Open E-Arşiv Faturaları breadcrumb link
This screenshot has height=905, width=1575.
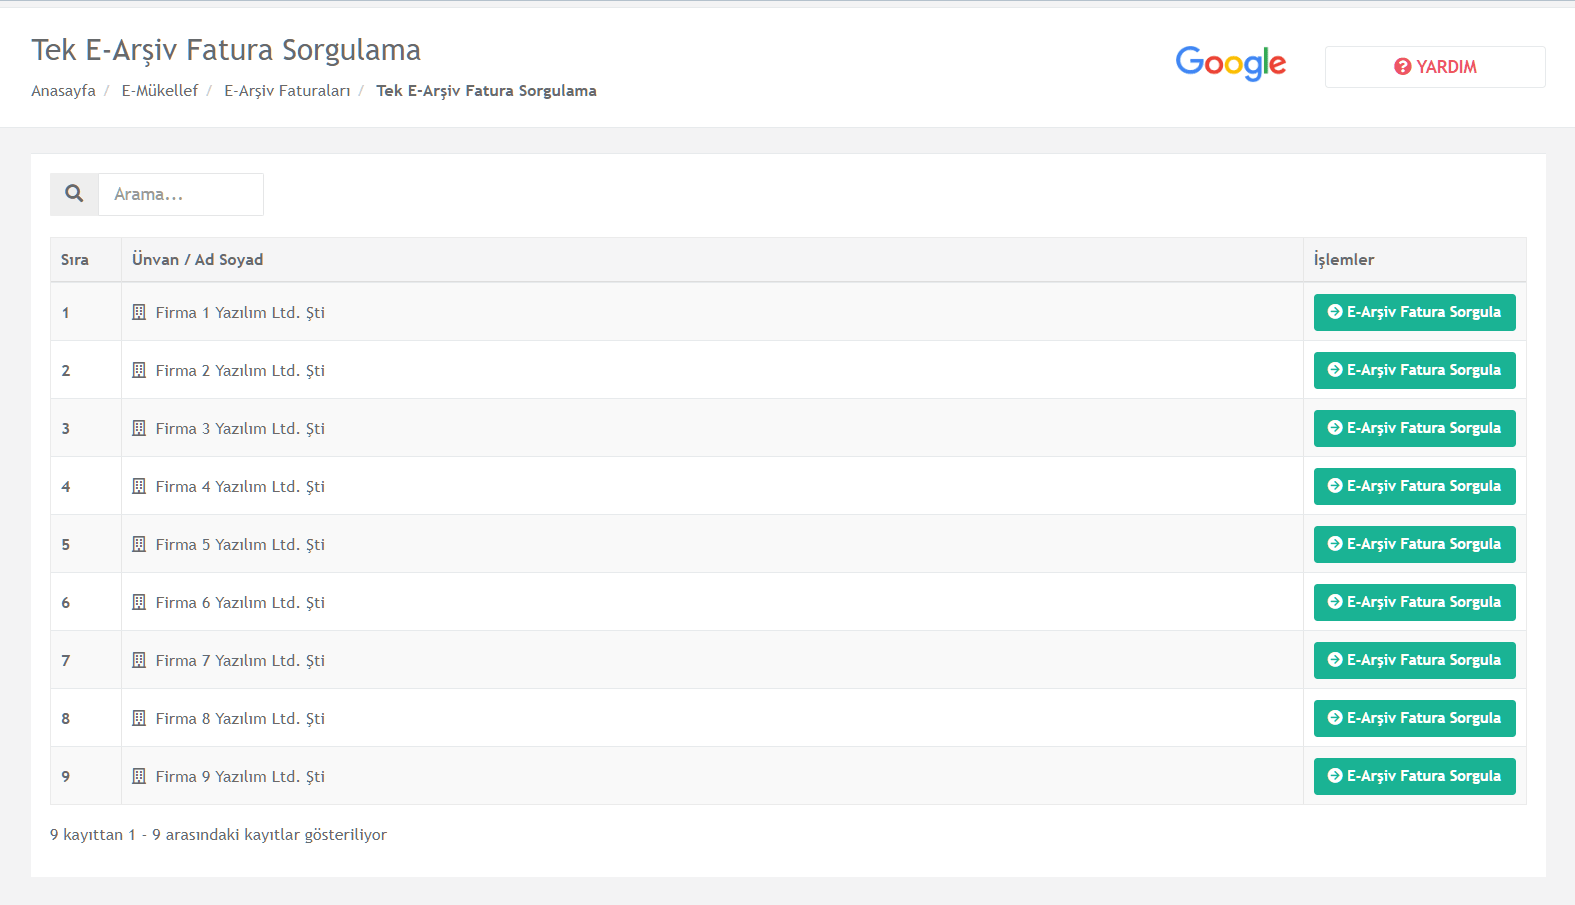pos(287,91)
